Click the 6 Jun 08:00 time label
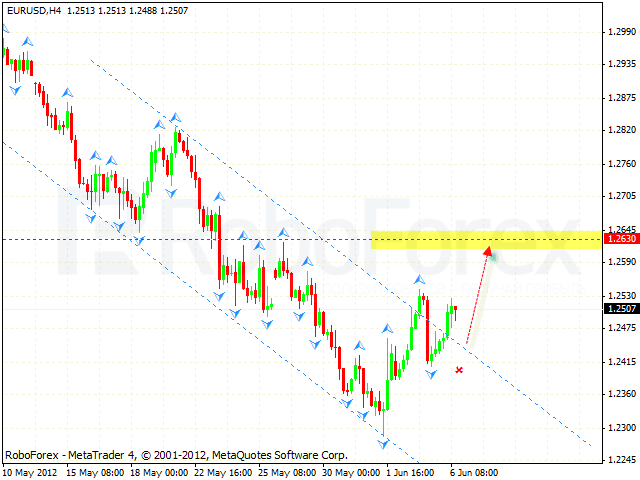 (x=474, y=472)
